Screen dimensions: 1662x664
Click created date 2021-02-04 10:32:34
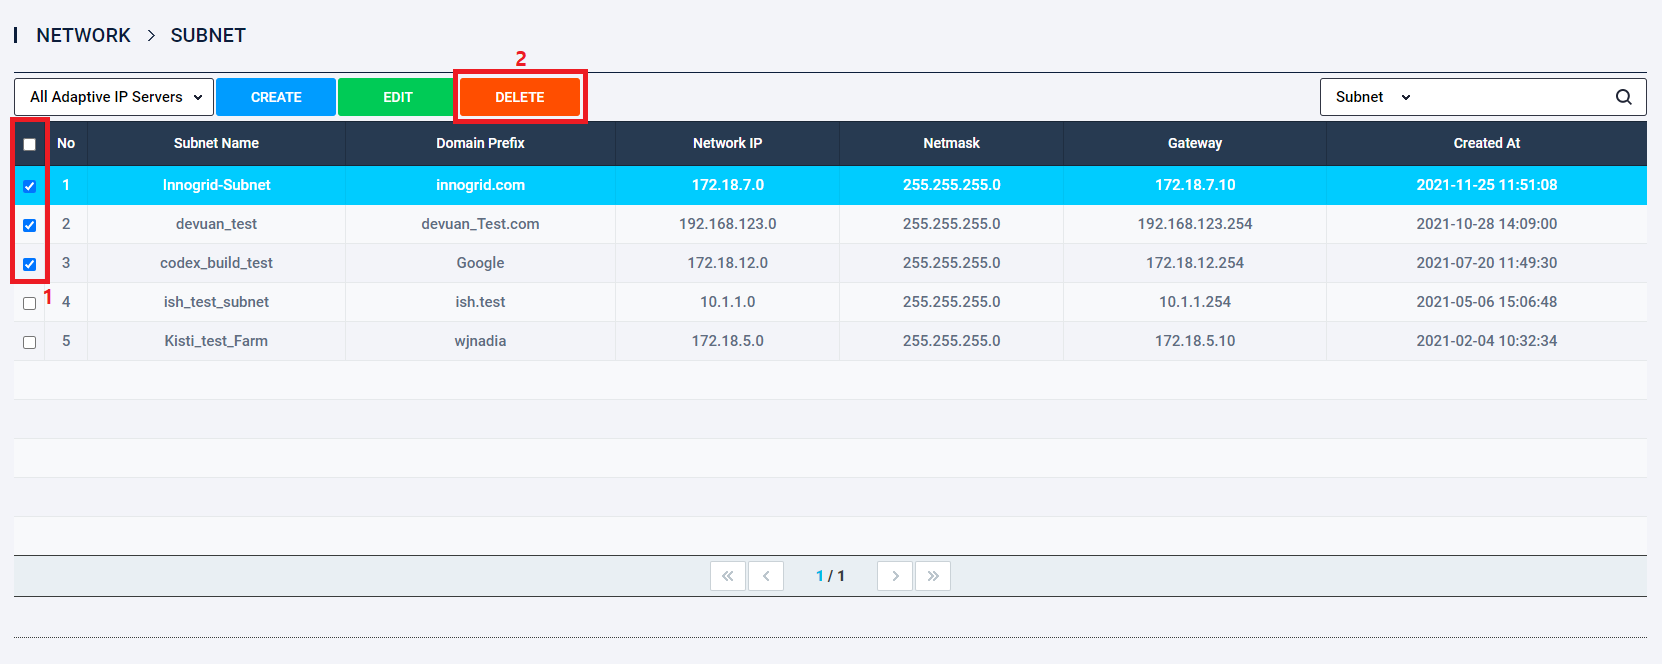tap(1487, 341)
